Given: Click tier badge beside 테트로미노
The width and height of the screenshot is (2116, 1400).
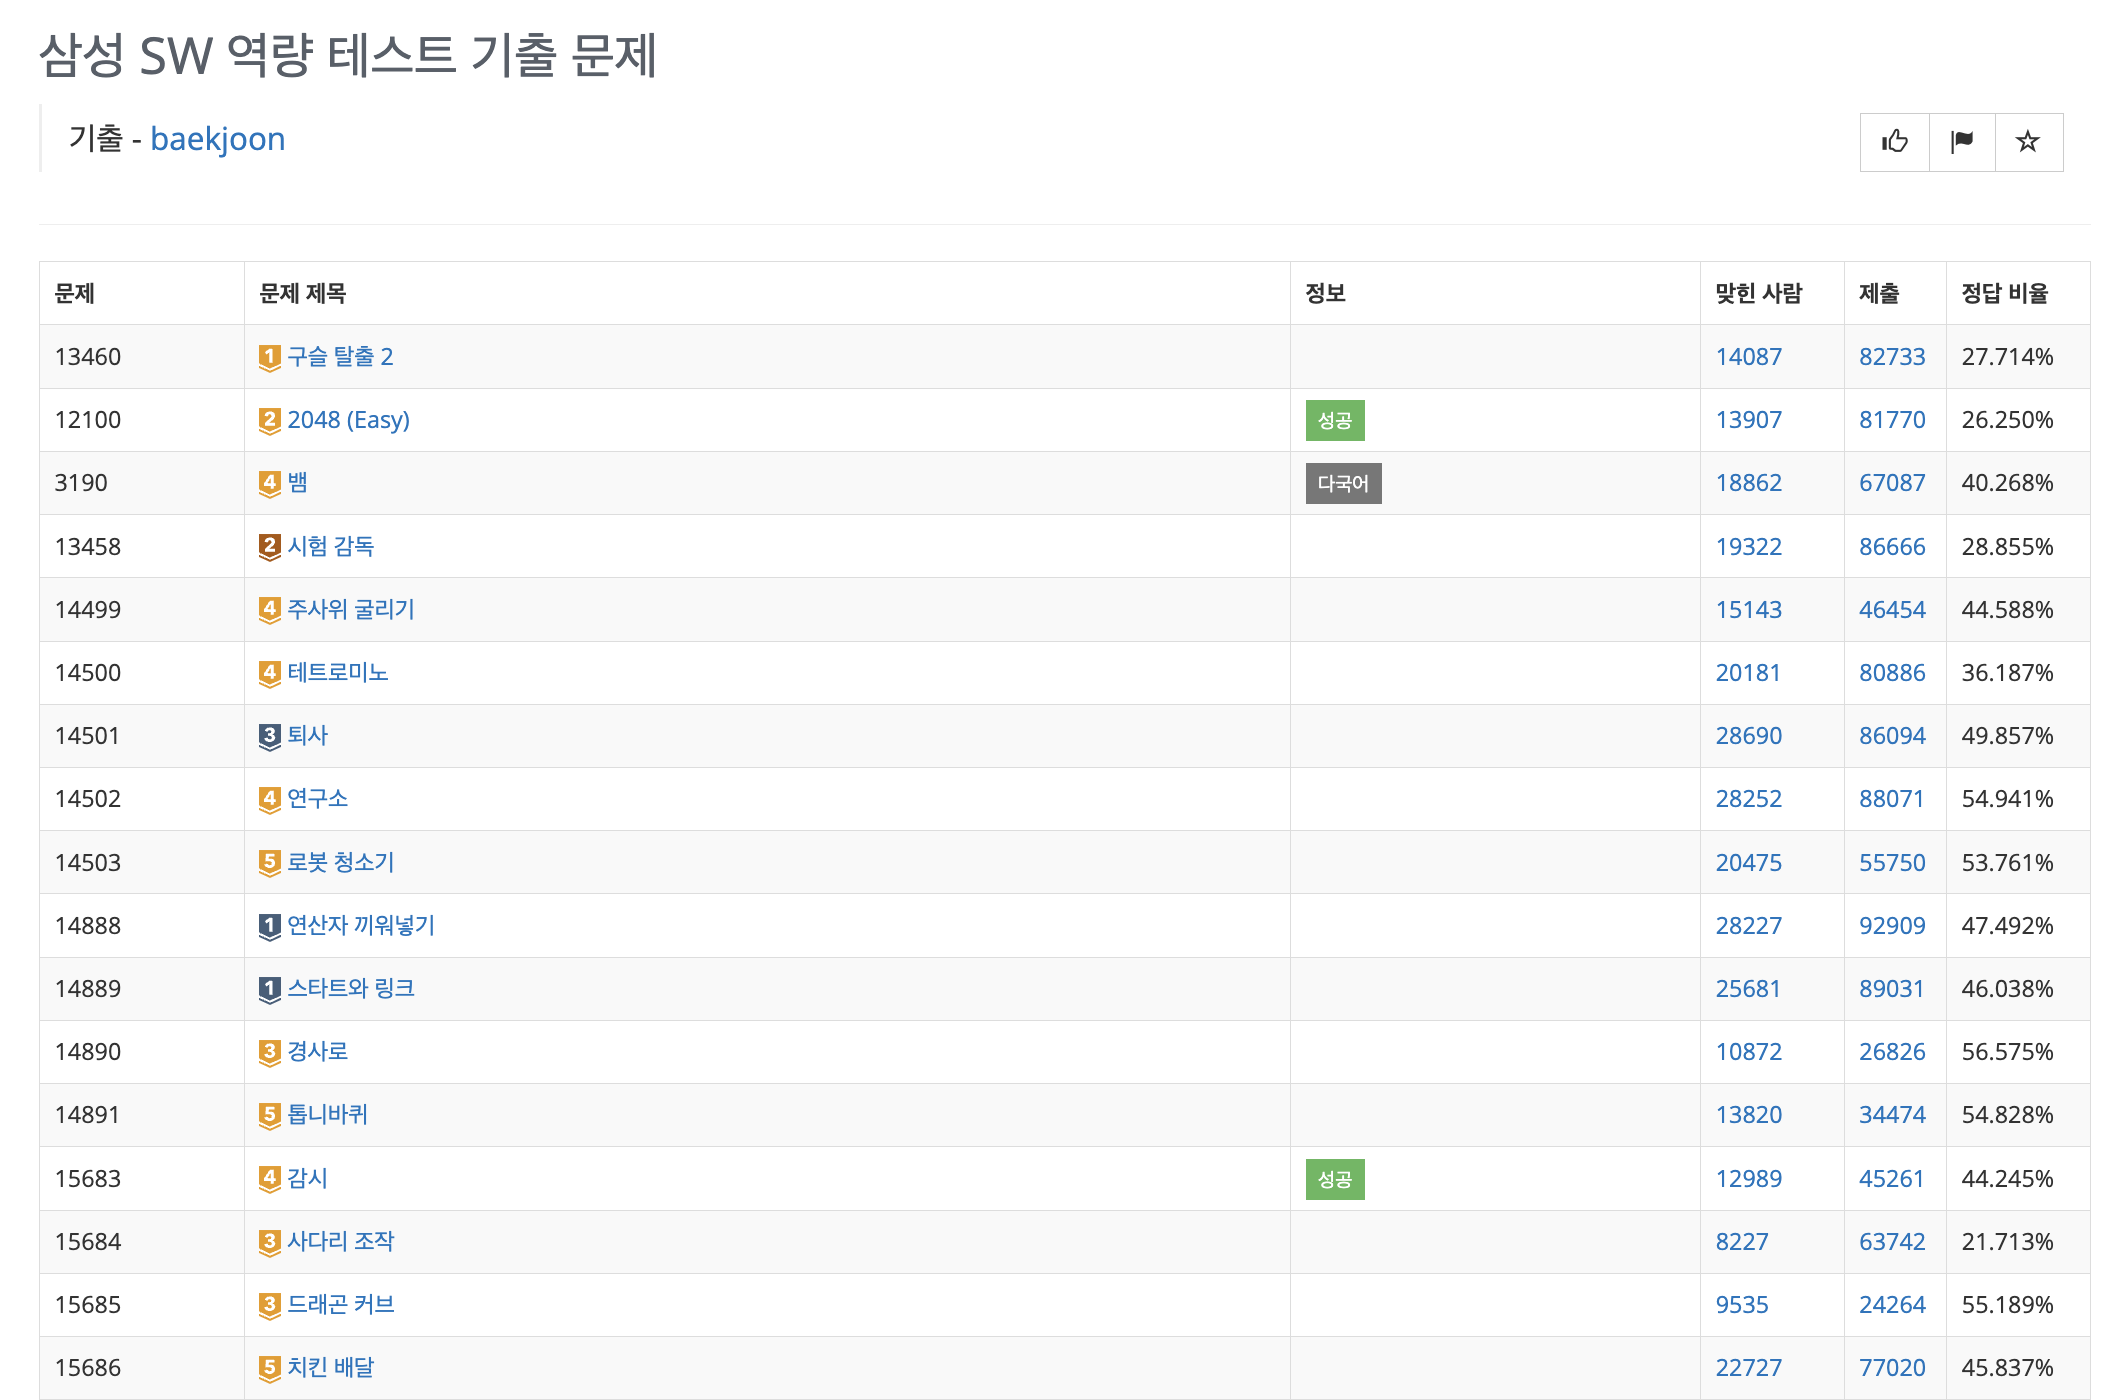Looking at the screenshot, I should click(x=269, y=673).
